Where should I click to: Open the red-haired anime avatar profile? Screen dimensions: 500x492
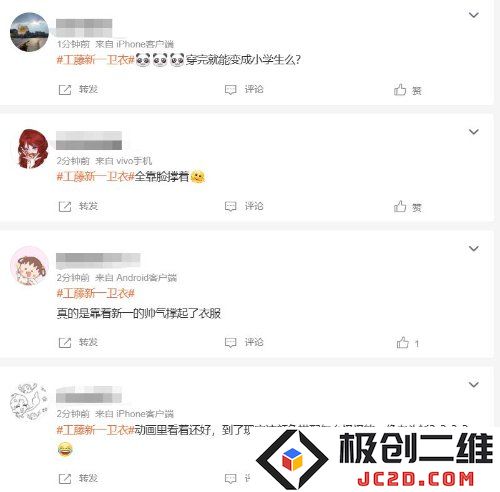click(x=32, y=149)
